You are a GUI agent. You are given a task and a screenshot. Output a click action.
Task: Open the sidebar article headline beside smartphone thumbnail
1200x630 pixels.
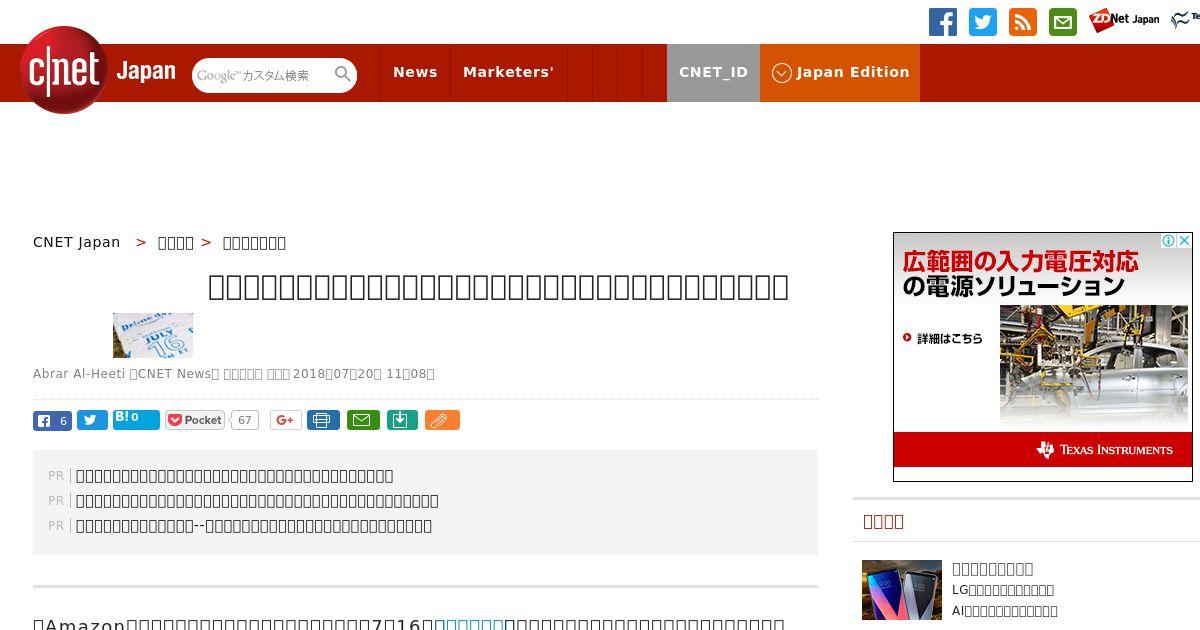click(992, 568)
